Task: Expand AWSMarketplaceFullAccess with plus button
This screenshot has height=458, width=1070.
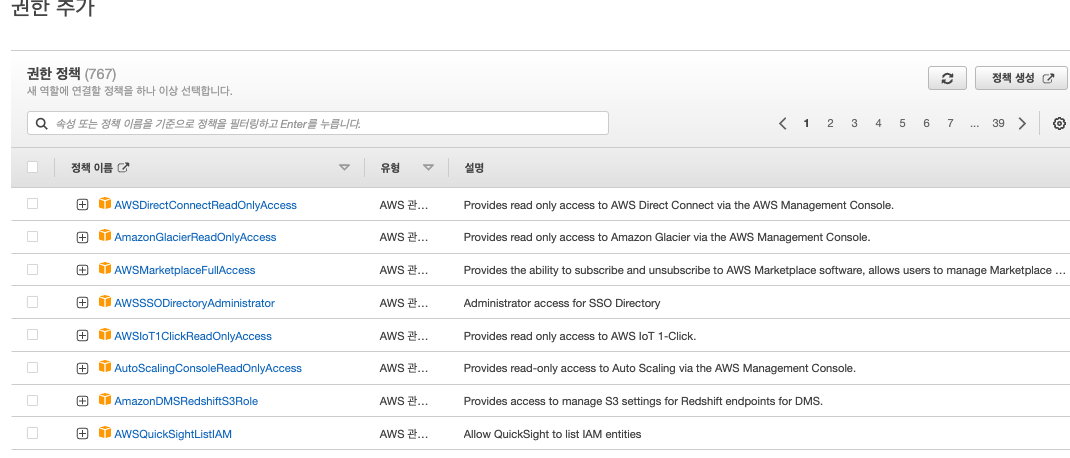Action: tap(83, 270)
